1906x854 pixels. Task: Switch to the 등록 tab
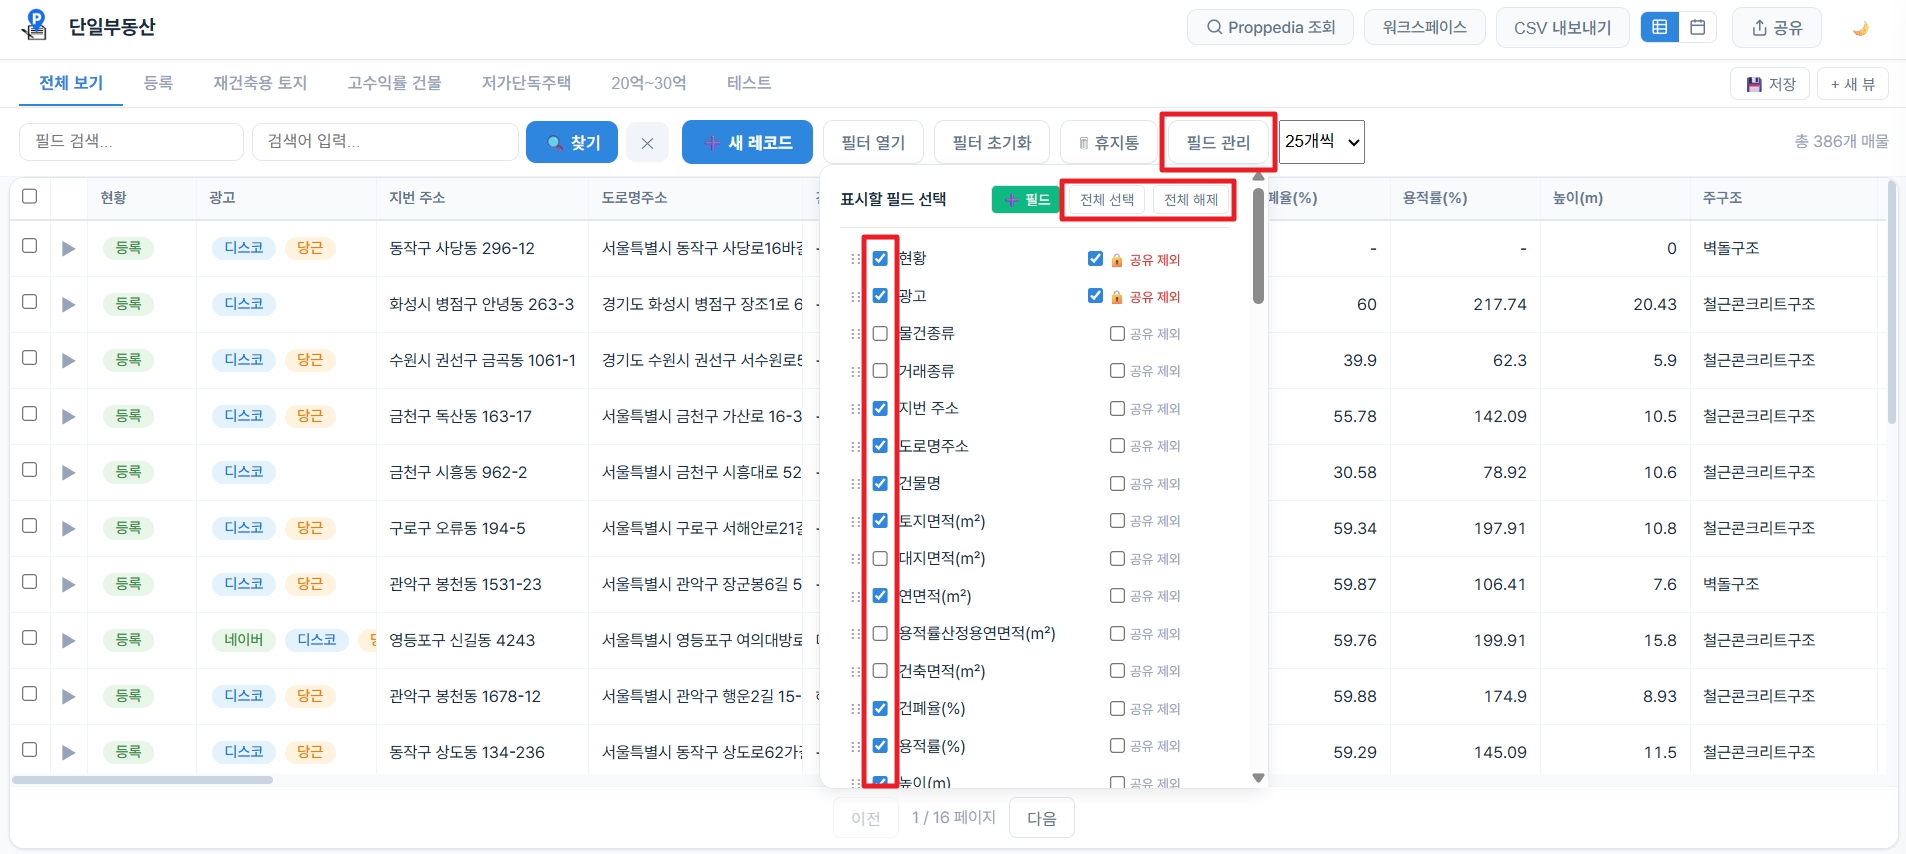(158, 83)
